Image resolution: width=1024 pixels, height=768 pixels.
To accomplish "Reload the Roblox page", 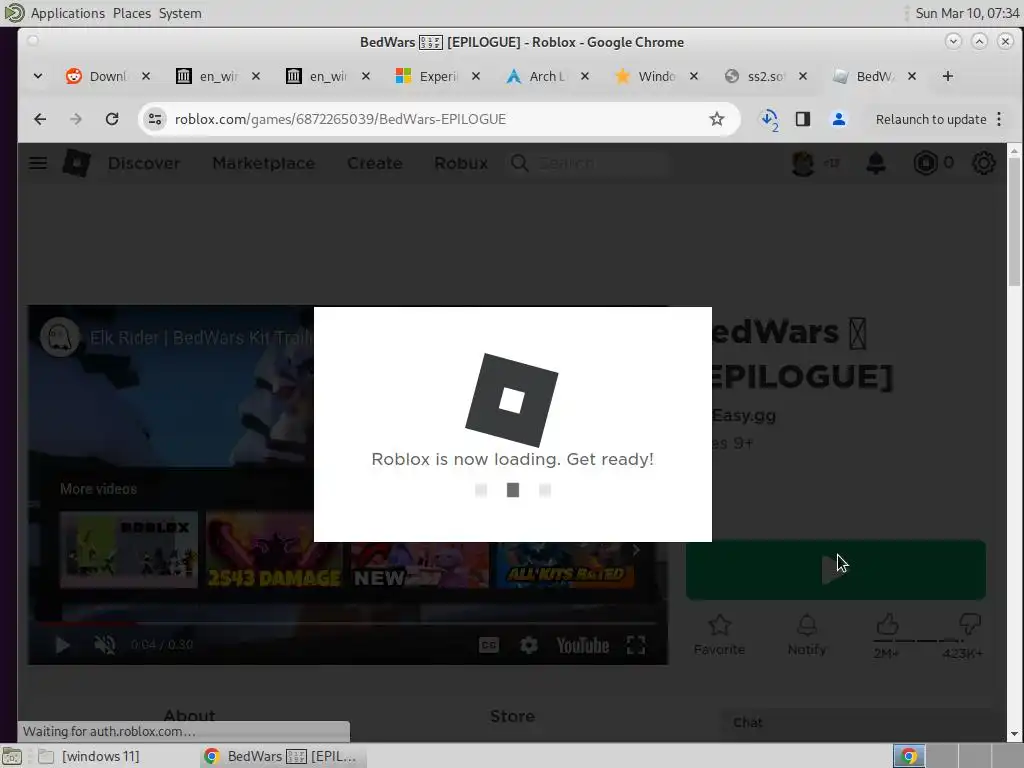I will click(x=112, y=119).
